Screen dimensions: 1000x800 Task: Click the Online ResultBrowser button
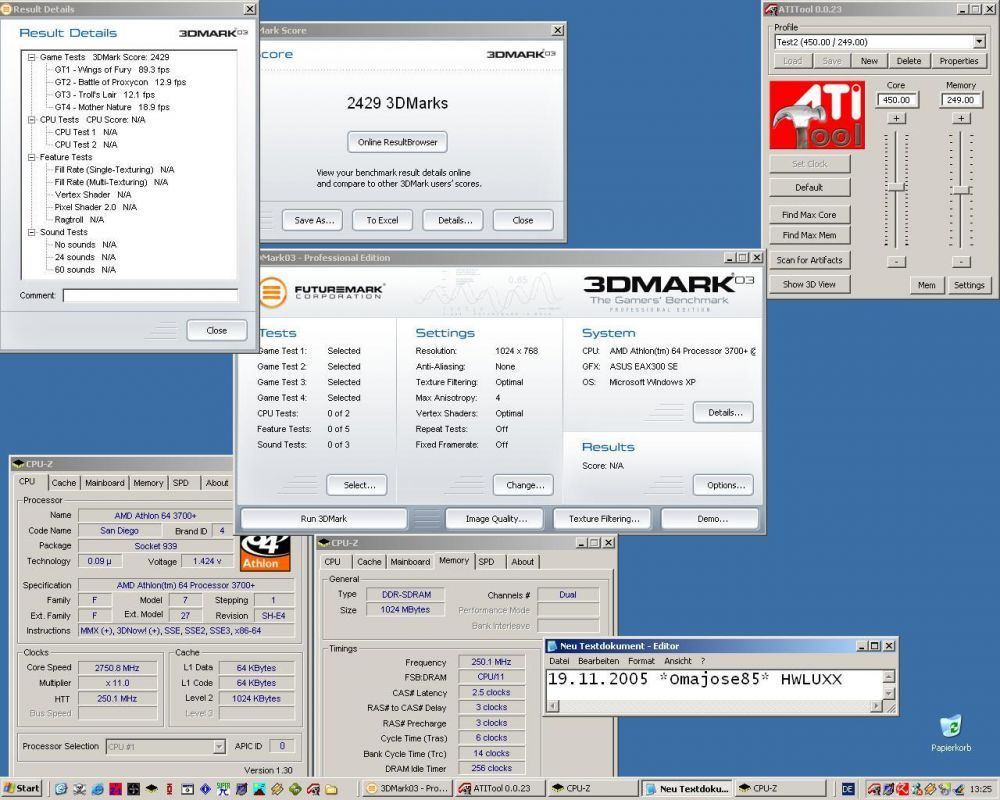pyautogui.click(x=397, y=142)
